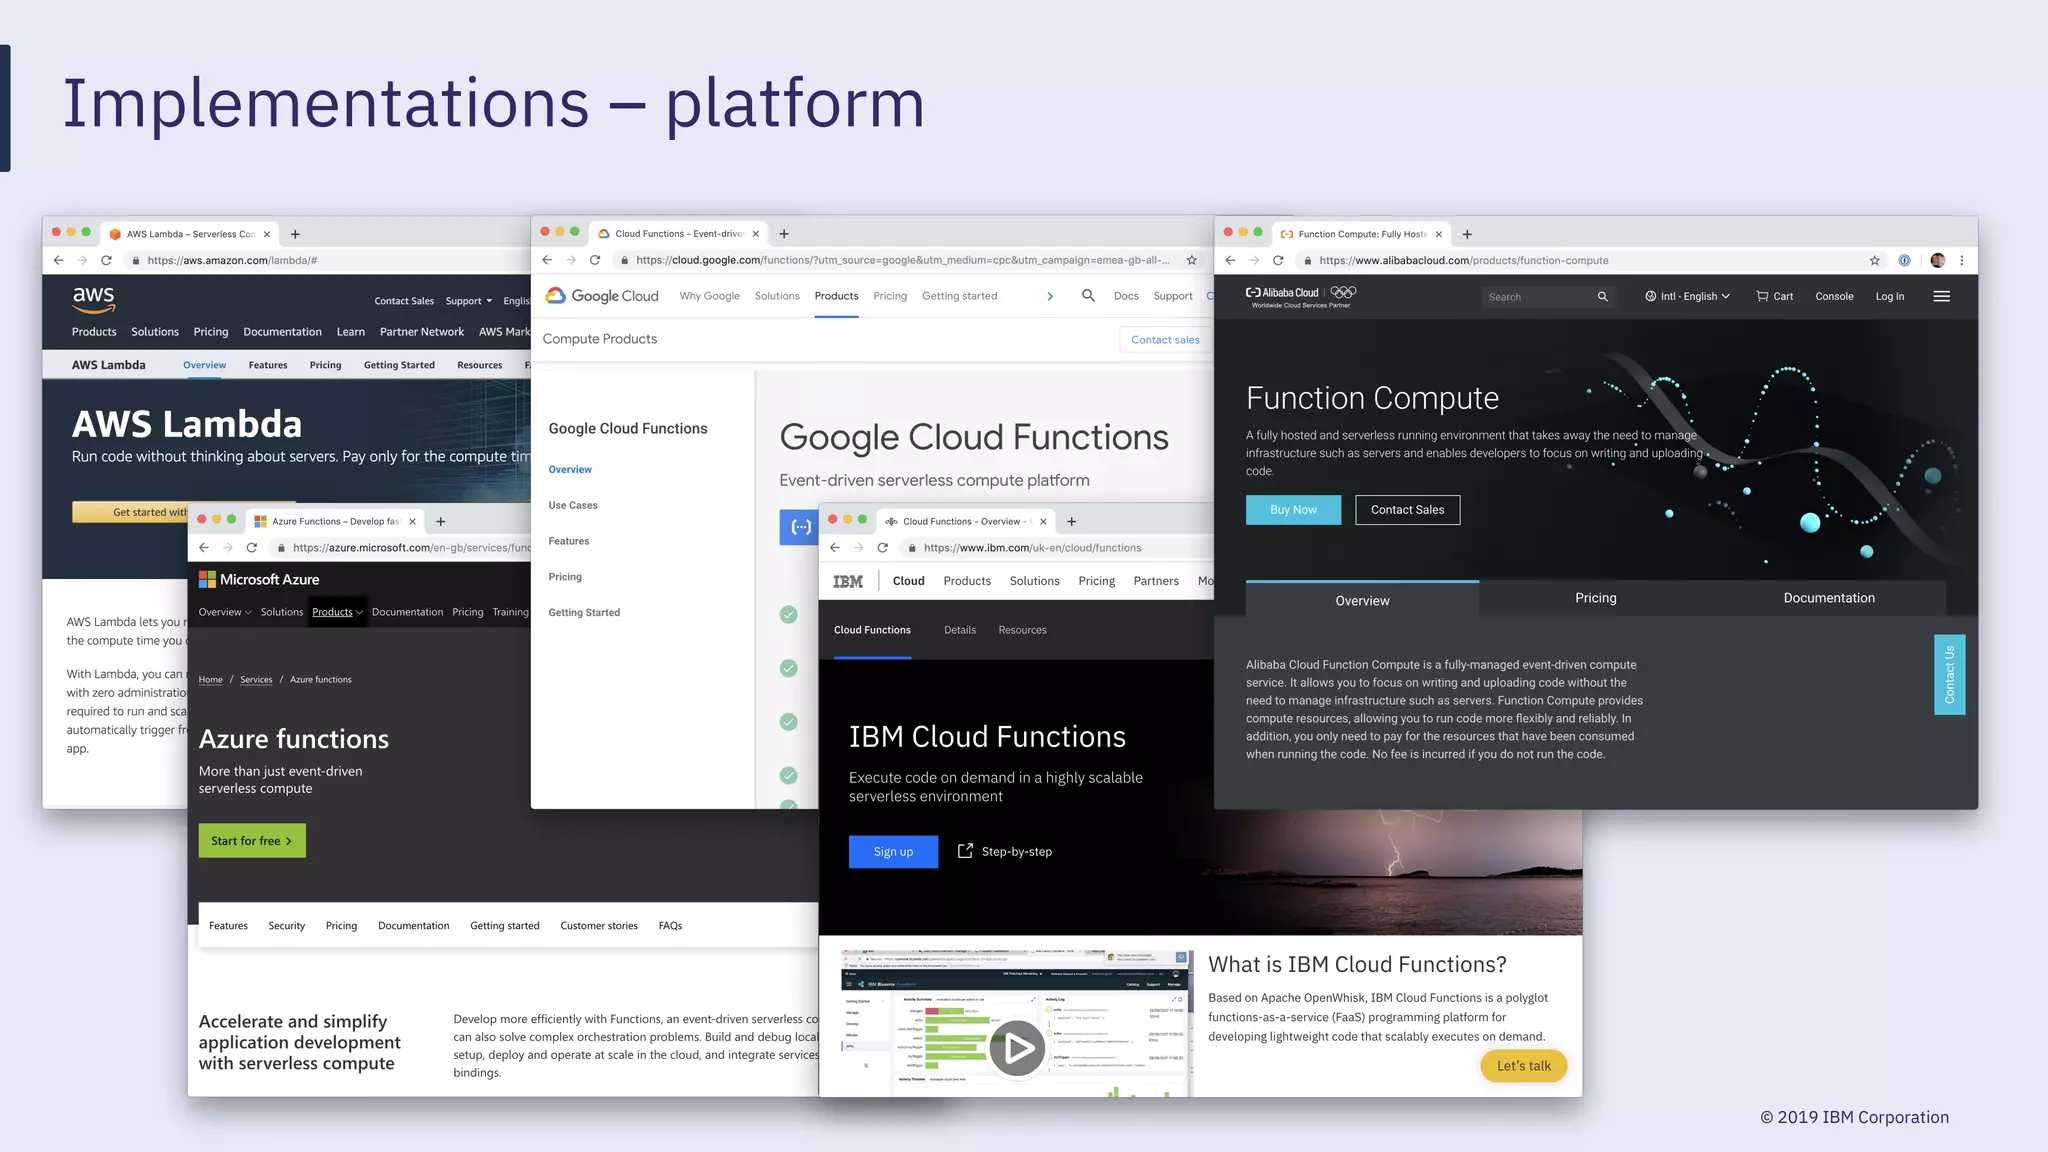Screen dimensions: 2048x1152
Task: Open Alibaba side Contact Us tab
Action: click(x=1949, y=675)
